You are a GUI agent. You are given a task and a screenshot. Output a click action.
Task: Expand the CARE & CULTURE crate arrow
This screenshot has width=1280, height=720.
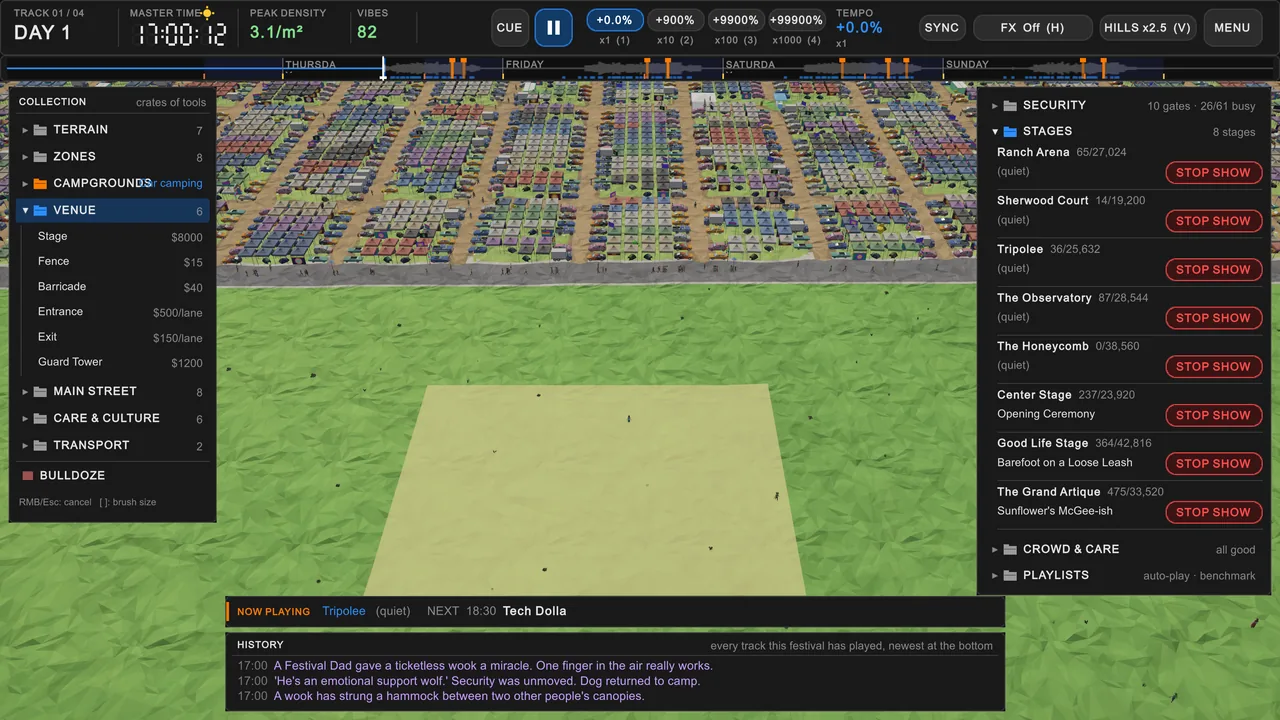(x=25, y=419)
